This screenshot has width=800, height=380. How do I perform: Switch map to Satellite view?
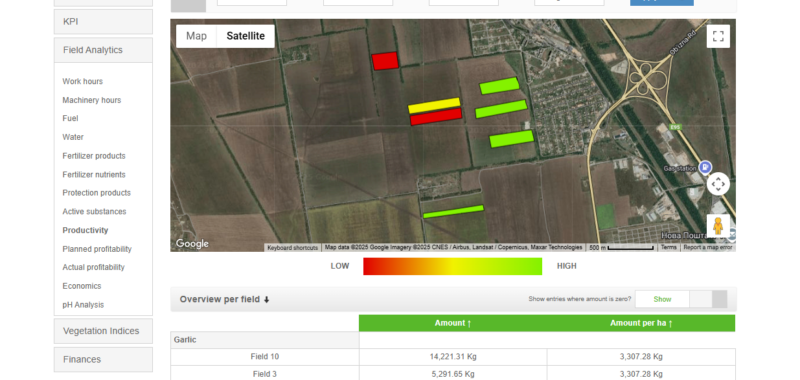(245, 36)
